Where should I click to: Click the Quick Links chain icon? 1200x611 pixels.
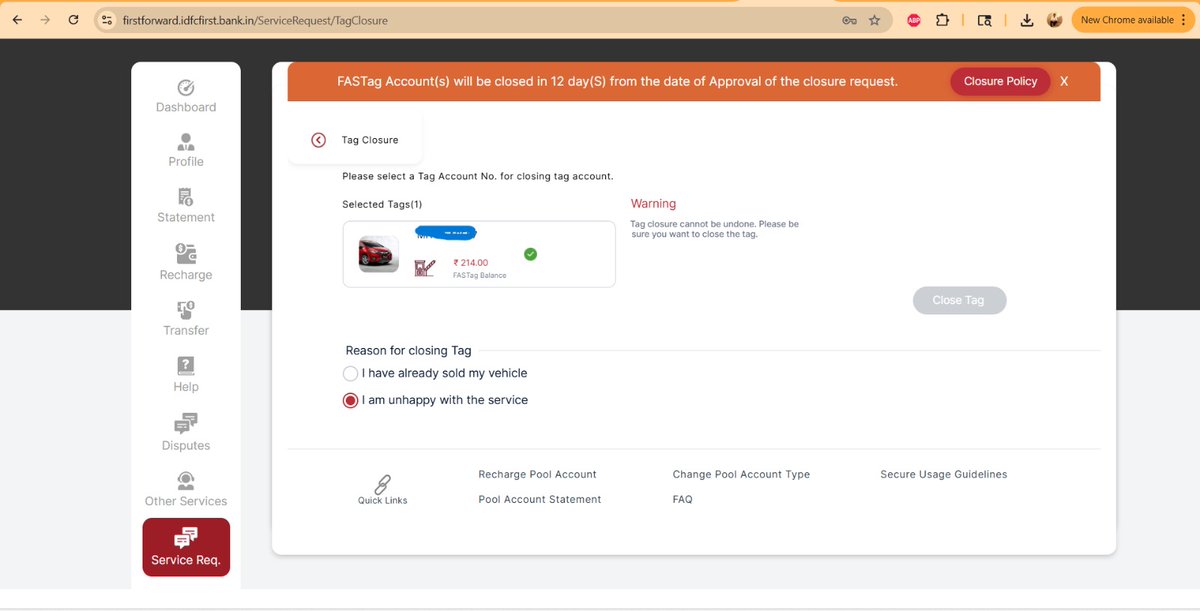[383, 484]
